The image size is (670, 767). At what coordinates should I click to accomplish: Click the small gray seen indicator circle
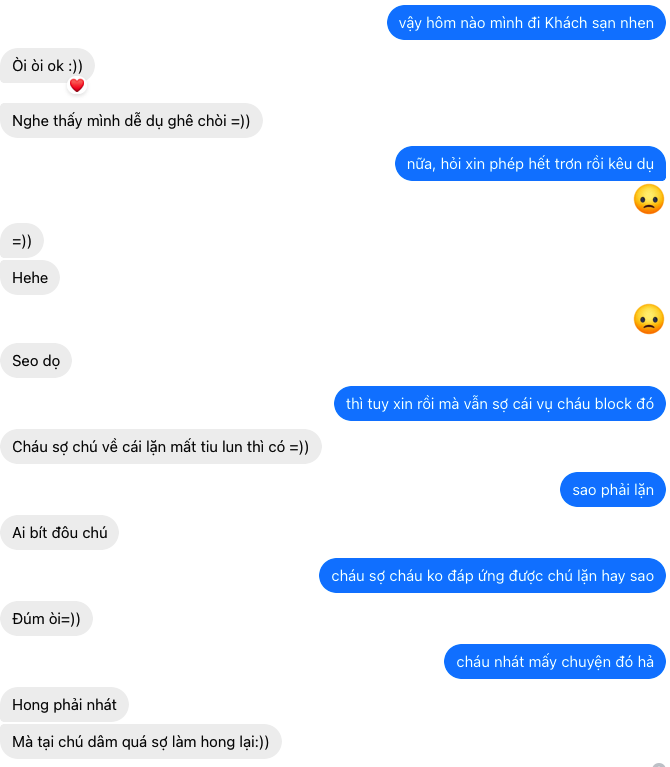pos(659,765)
